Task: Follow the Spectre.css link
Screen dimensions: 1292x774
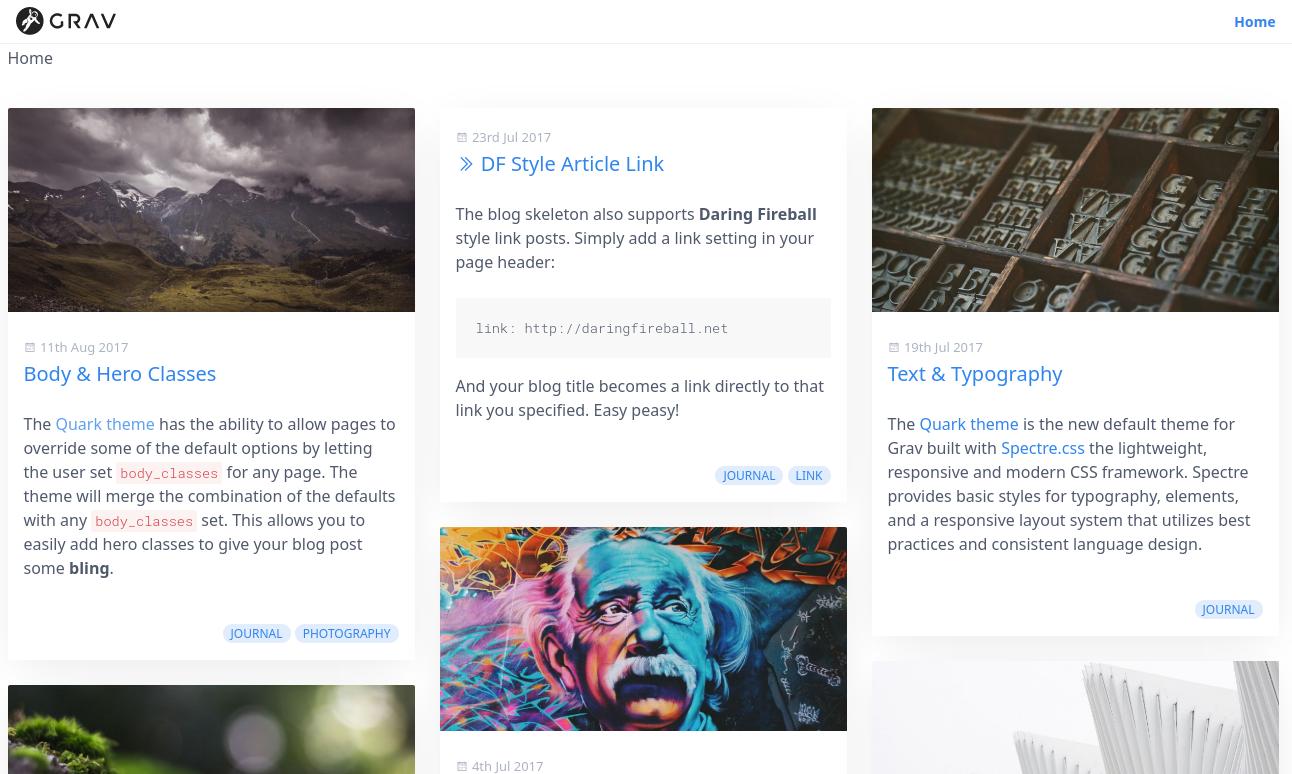Action: pos(1042,448)
